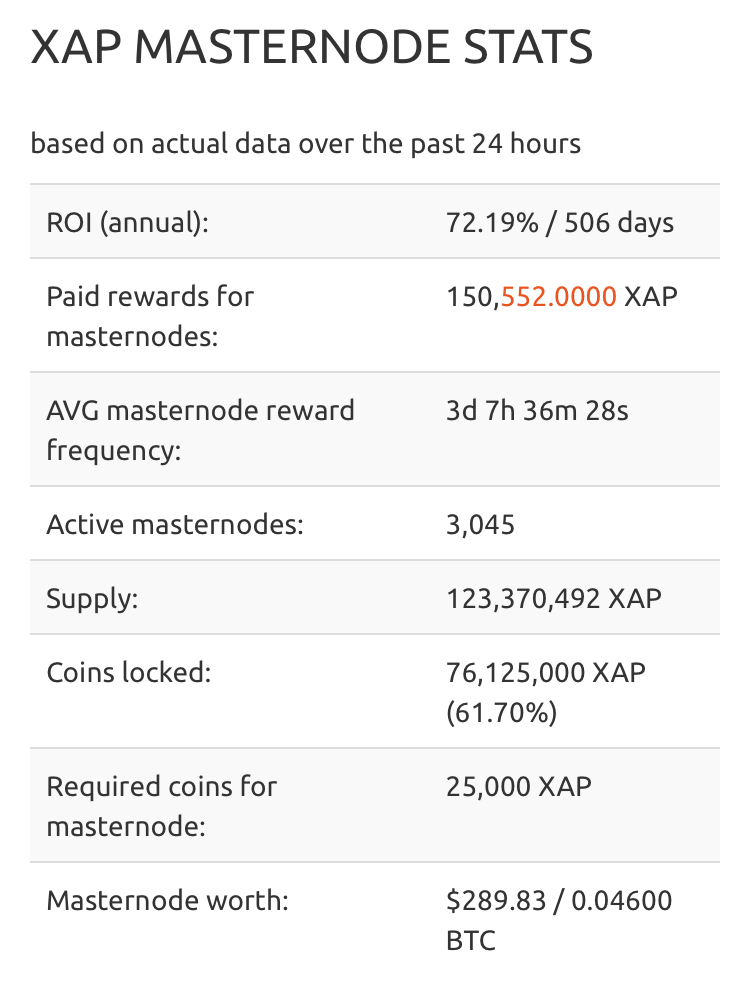This screenshot has width=750, height=985.
Task: Click the 3,045 active masternodes count
Action: pos(480,524)
